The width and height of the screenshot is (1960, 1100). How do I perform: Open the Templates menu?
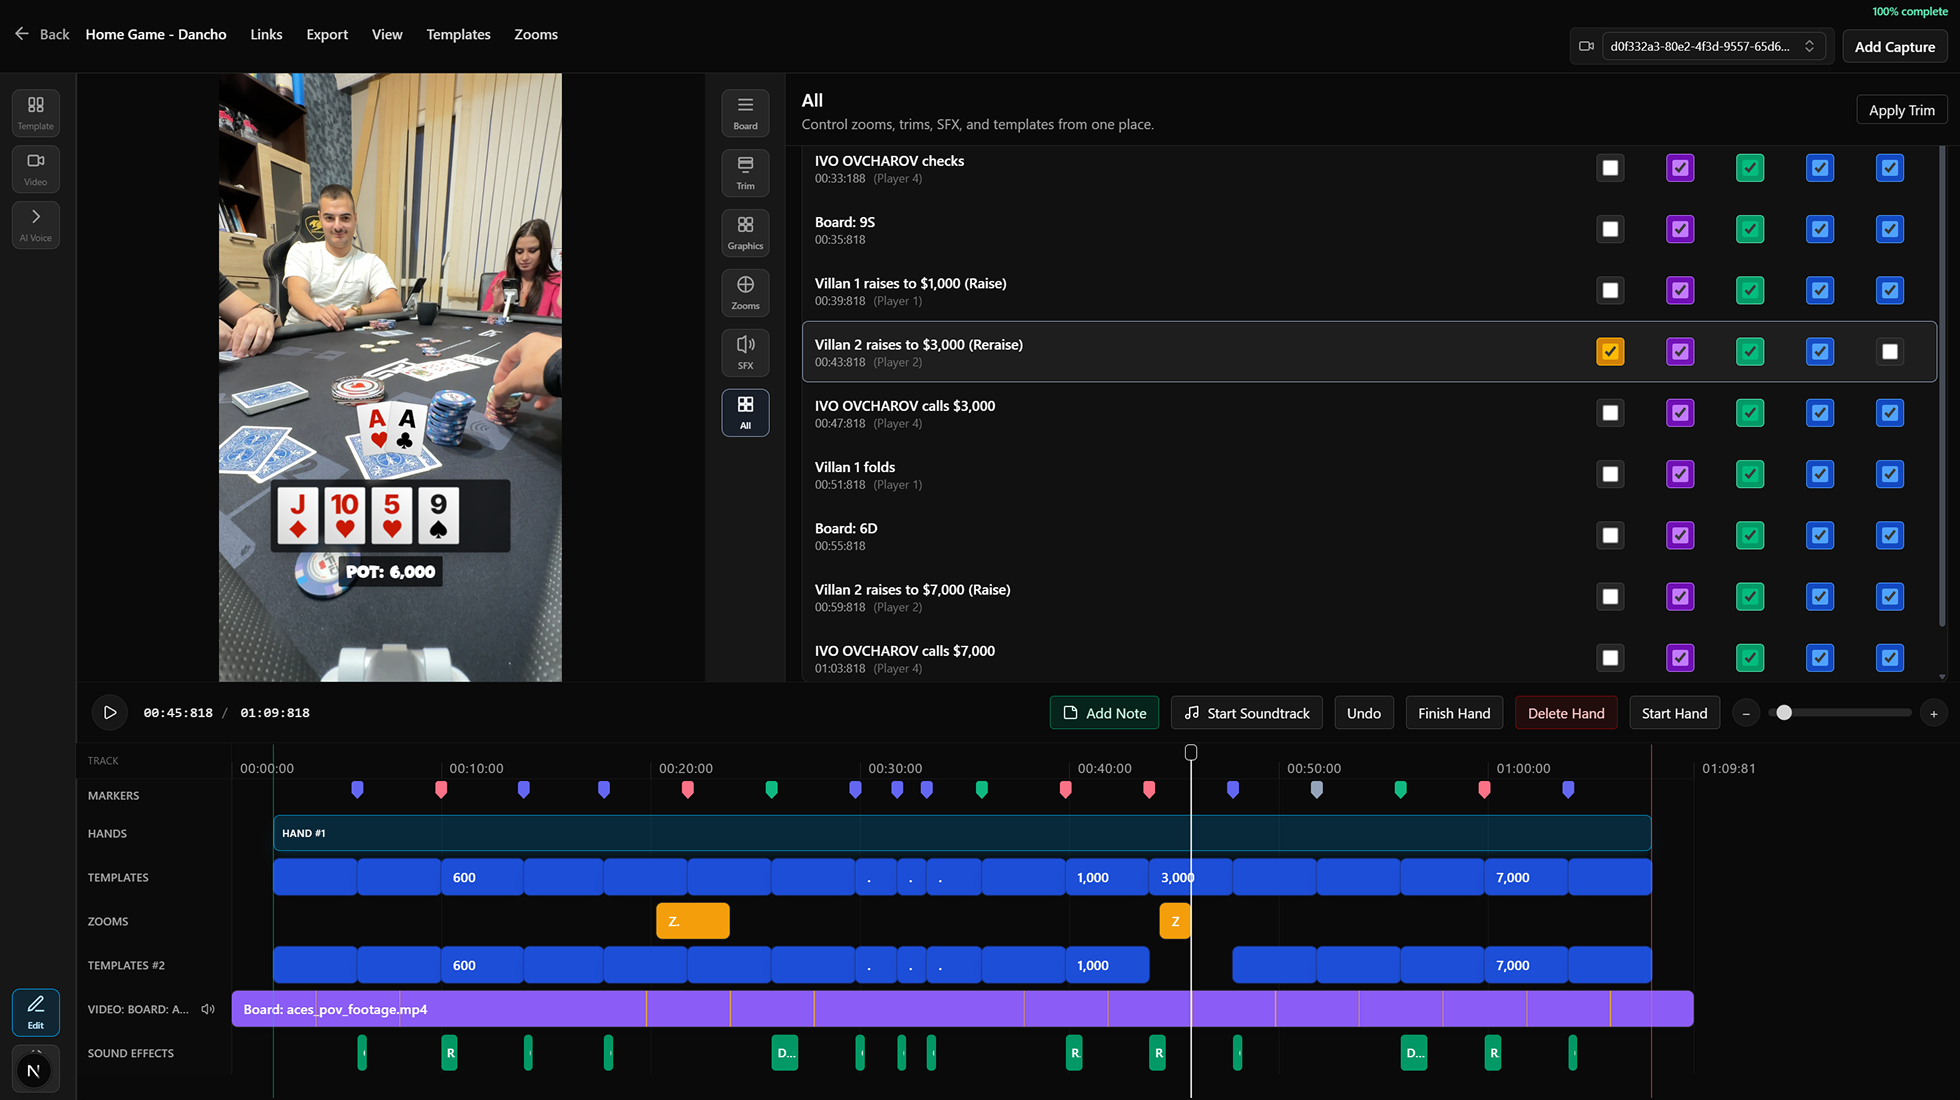click(458, 34)
